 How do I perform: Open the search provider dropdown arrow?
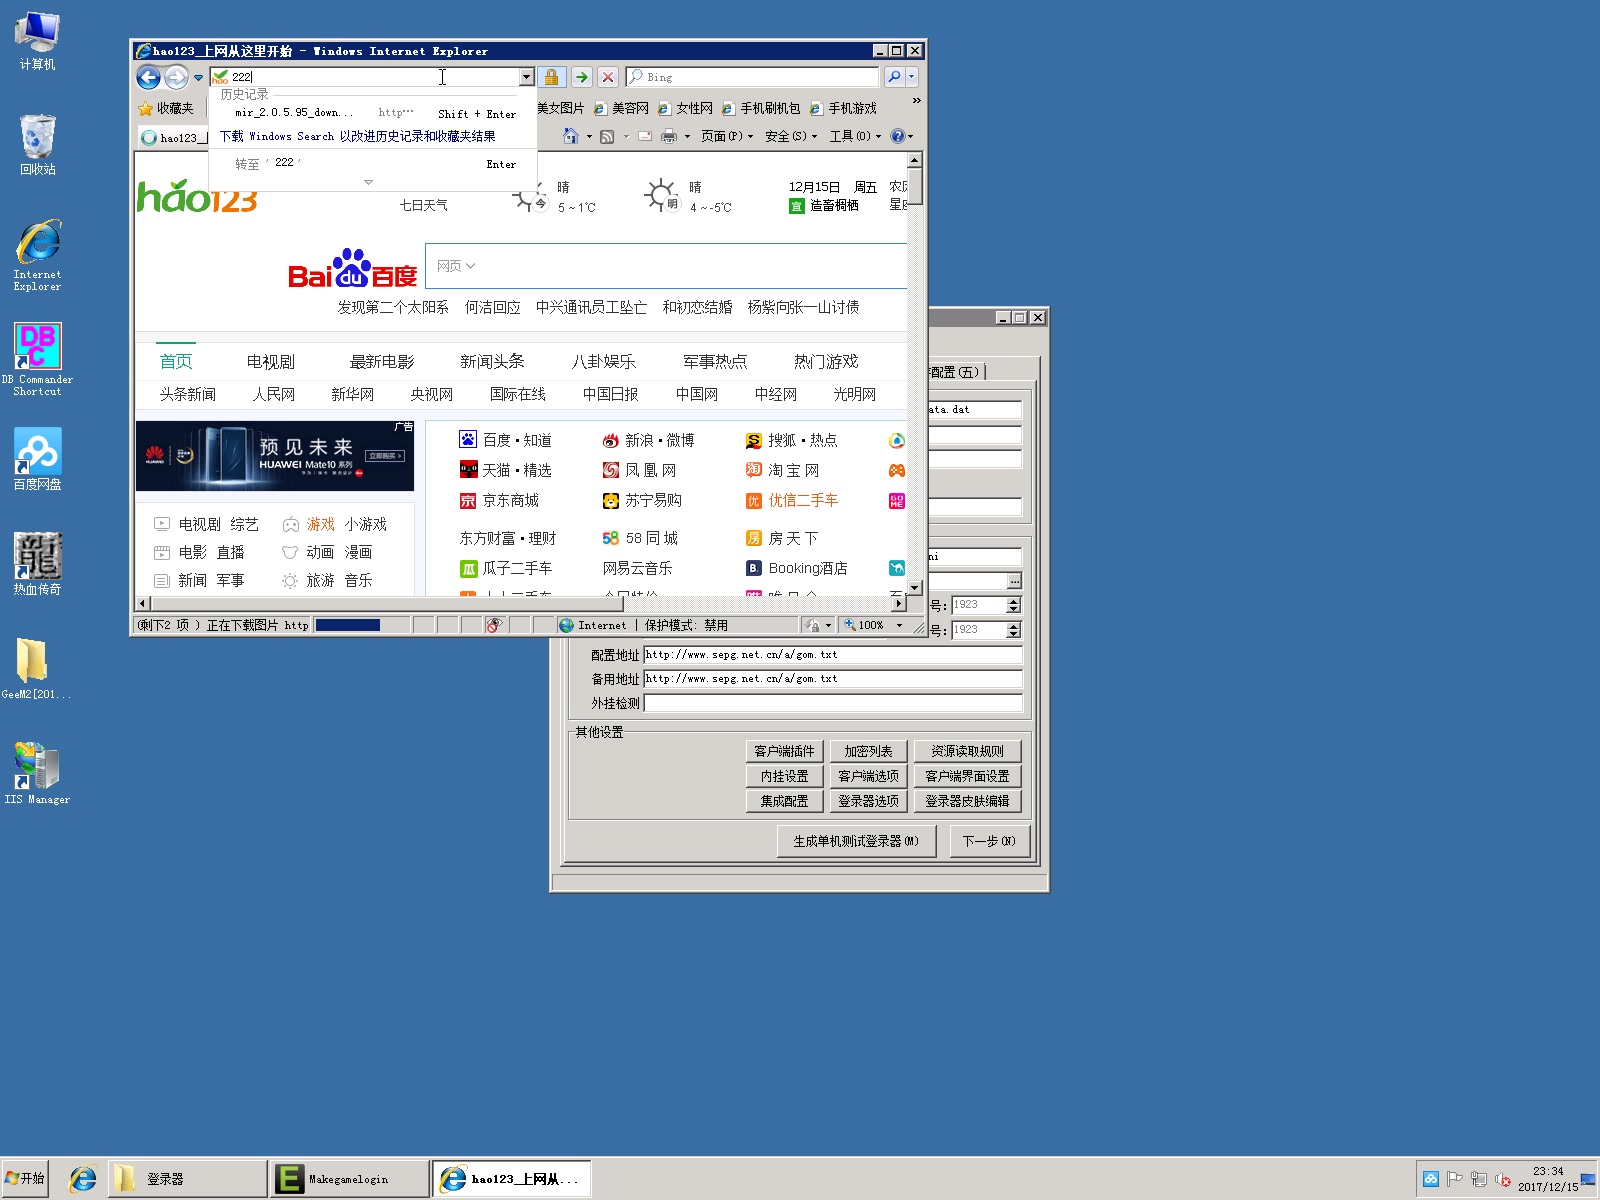click(x=911, y=77)
